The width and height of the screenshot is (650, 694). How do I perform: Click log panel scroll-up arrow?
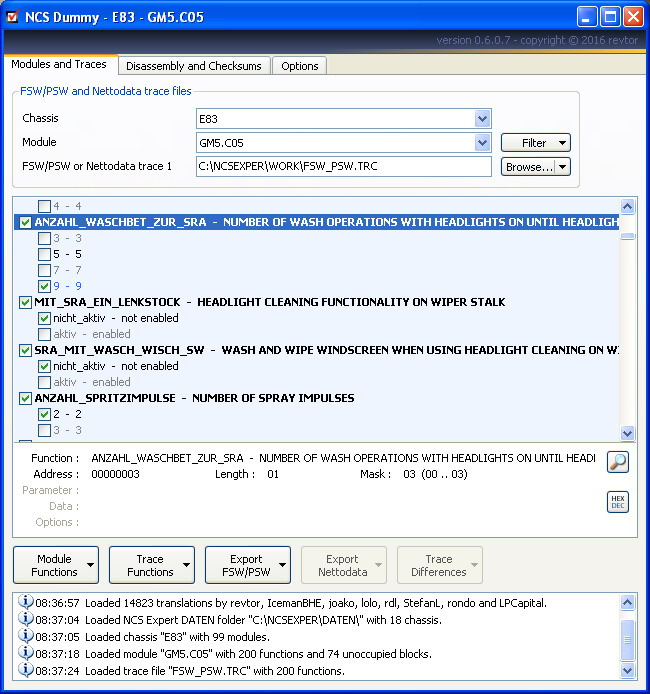tap(627, 602)
